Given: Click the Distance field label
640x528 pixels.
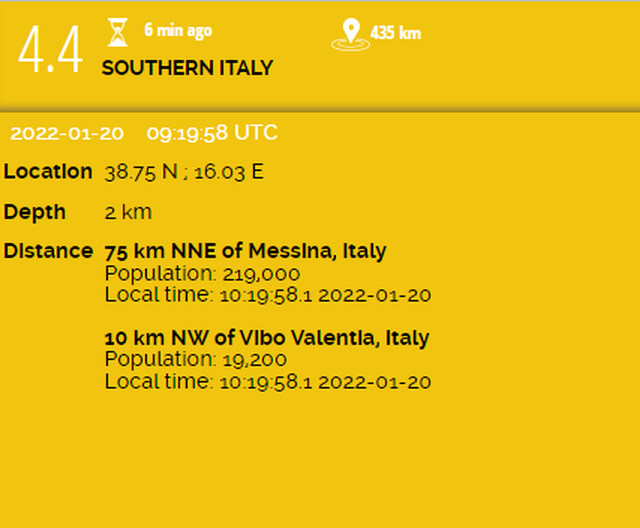Looking at the screenshot, I should pos(48,250).
